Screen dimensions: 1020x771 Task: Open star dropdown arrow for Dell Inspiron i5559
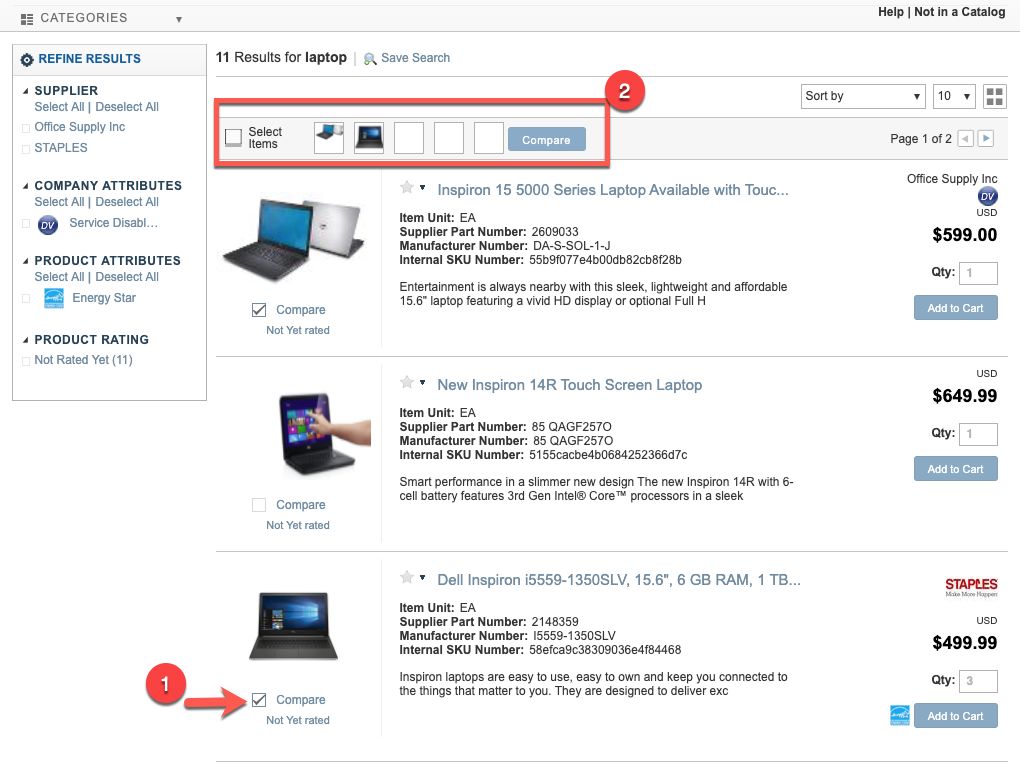[422, 577]
